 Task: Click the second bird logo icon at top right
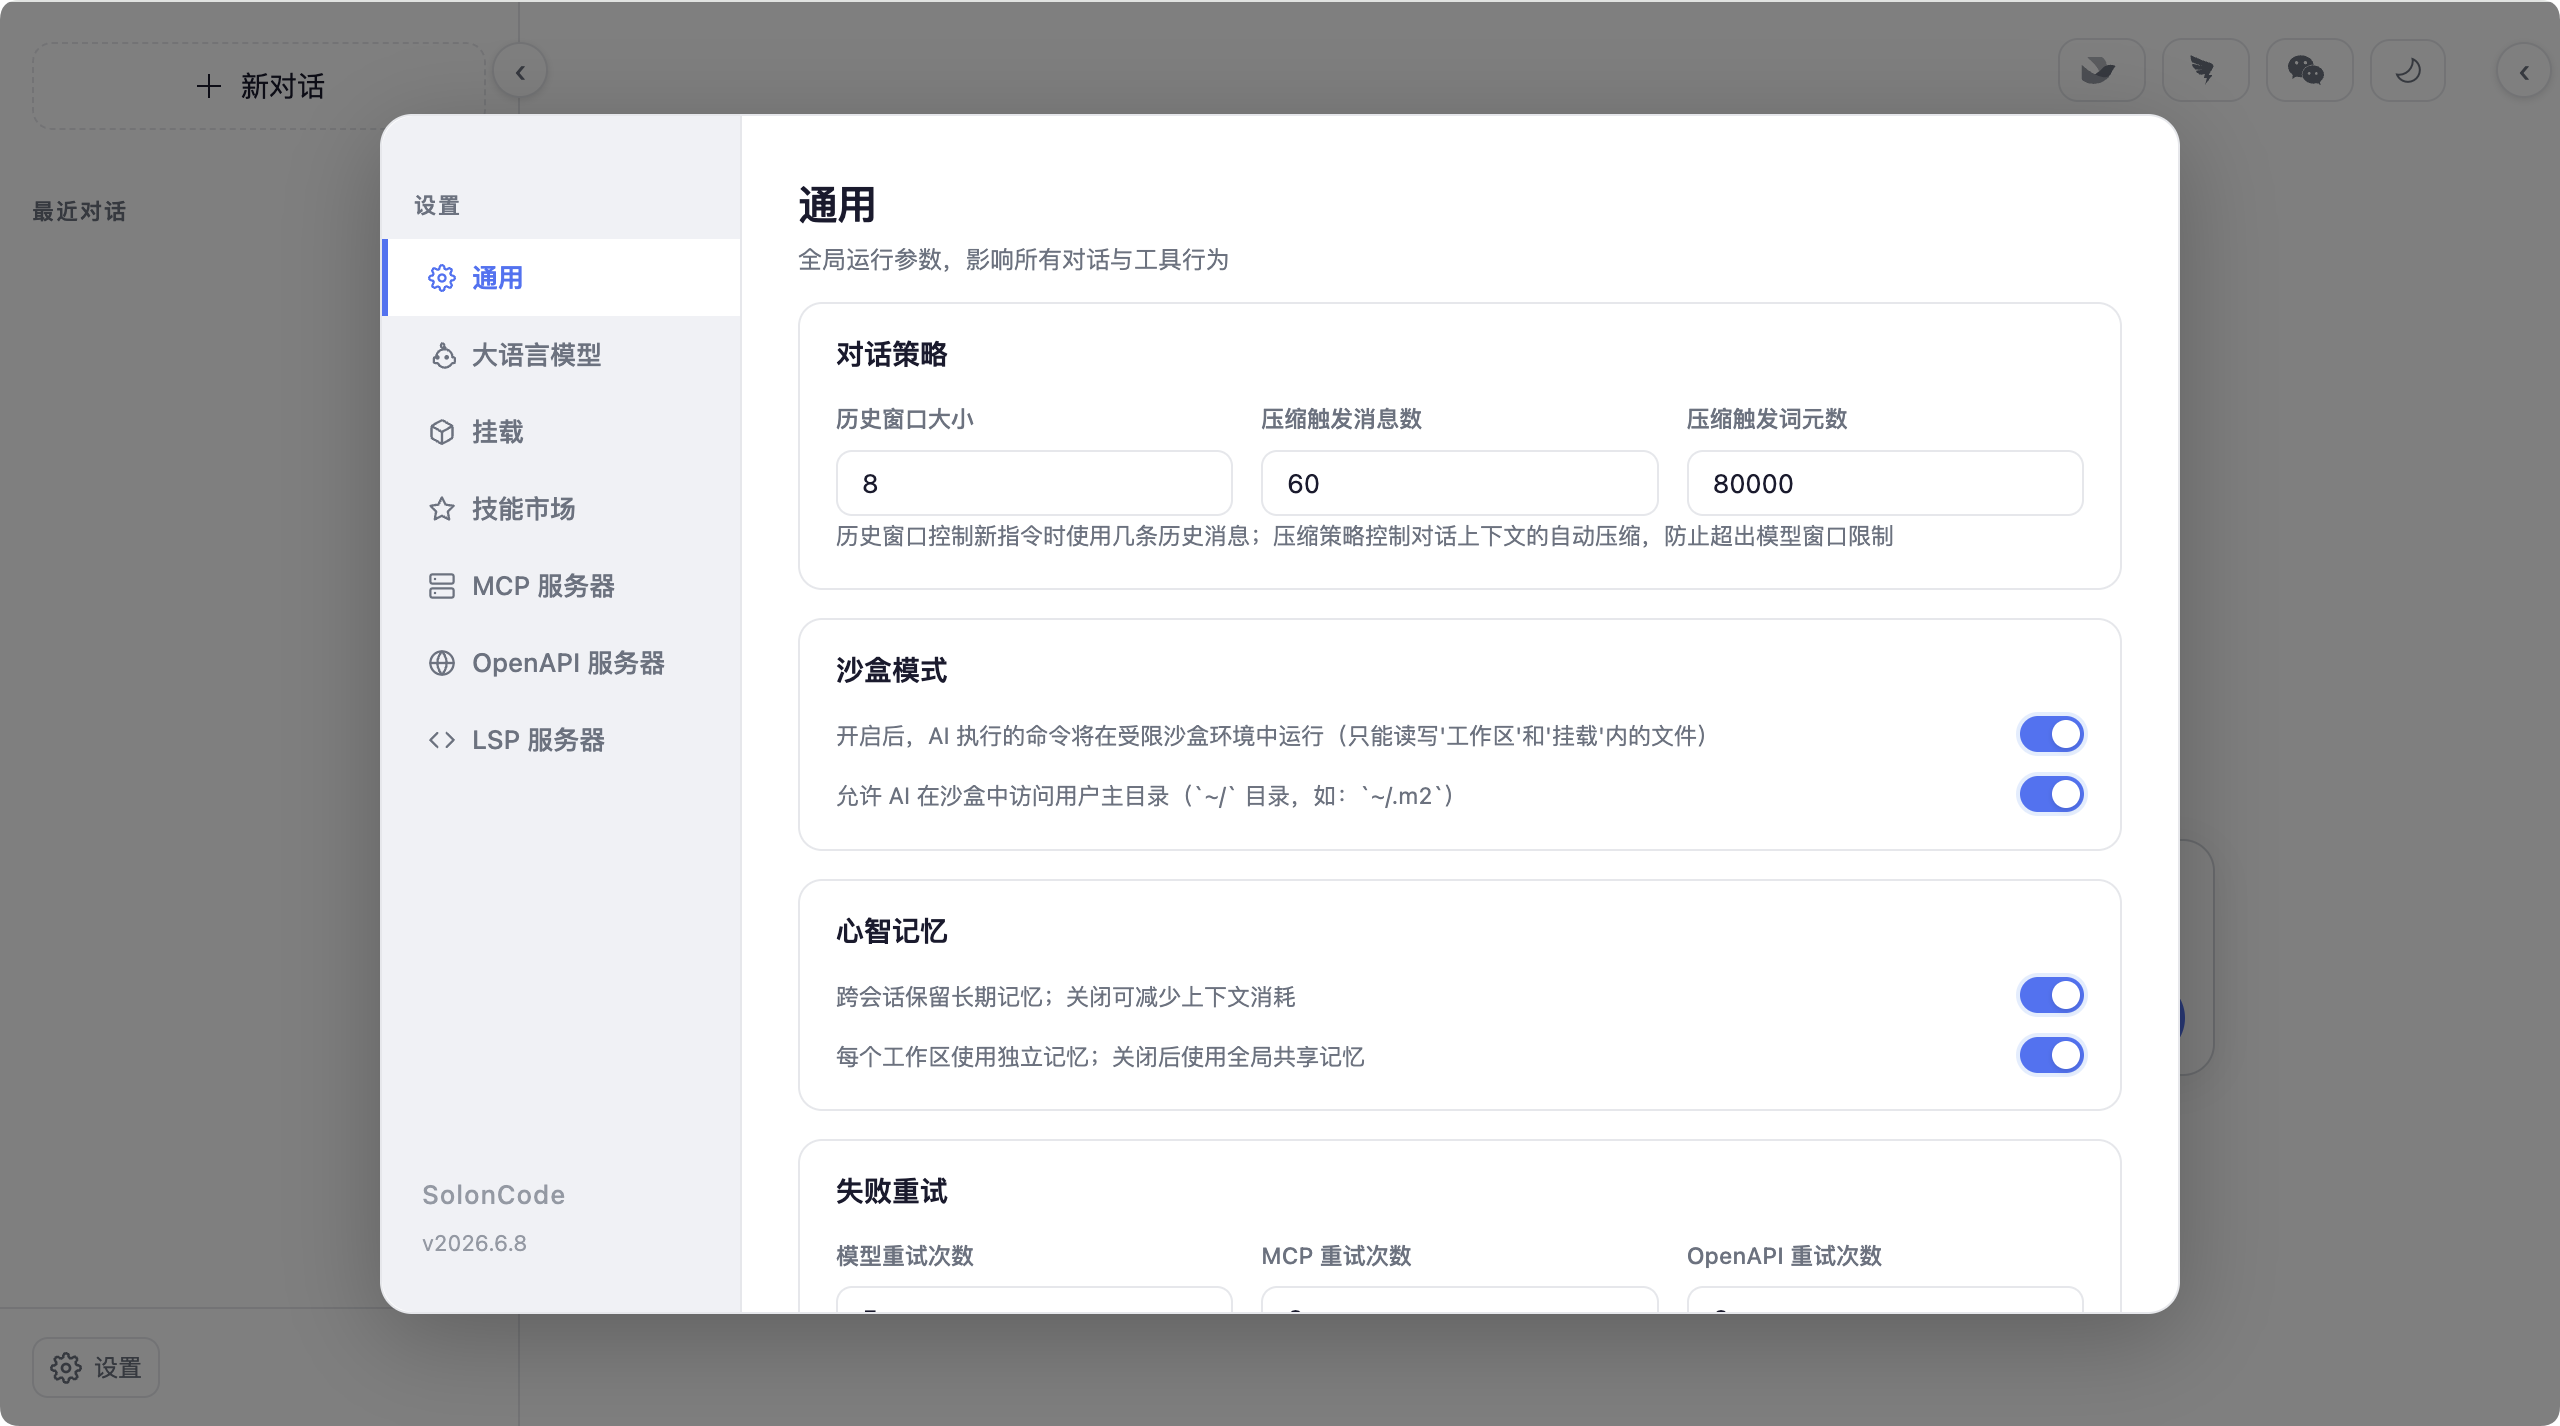[2204, 71]
